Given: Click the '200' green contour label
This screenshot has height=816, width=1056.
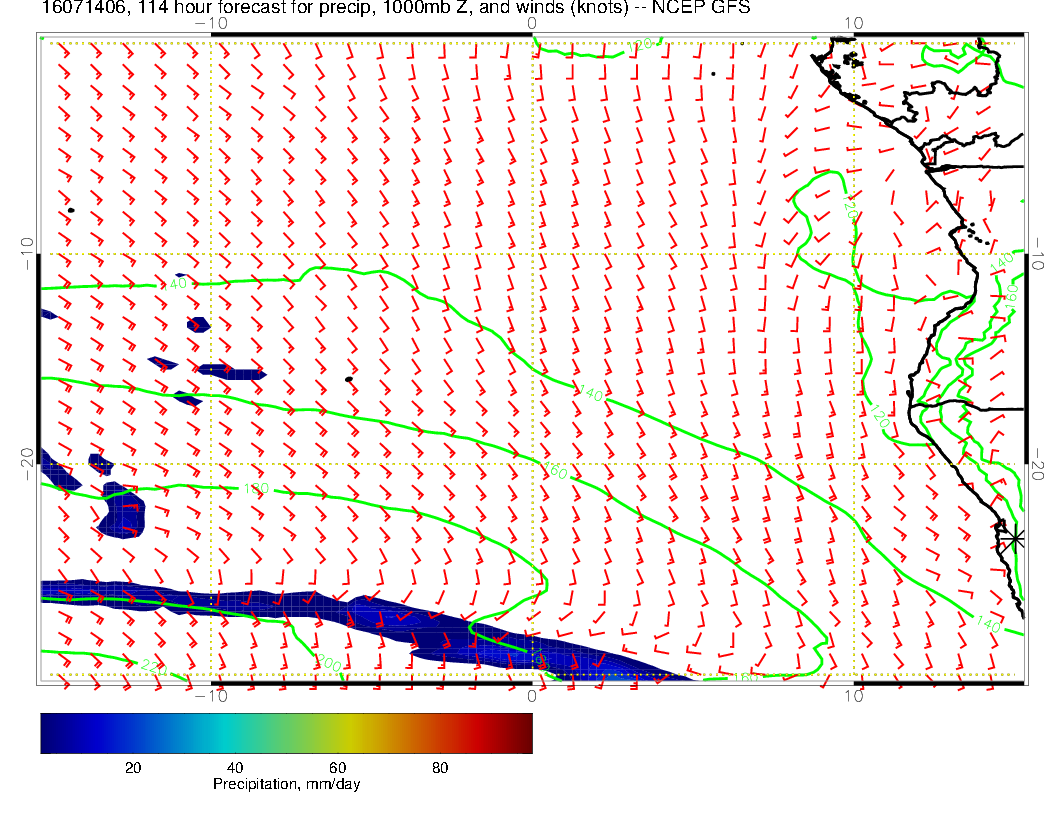Looking at the screenshot, I should coord(329,664).
